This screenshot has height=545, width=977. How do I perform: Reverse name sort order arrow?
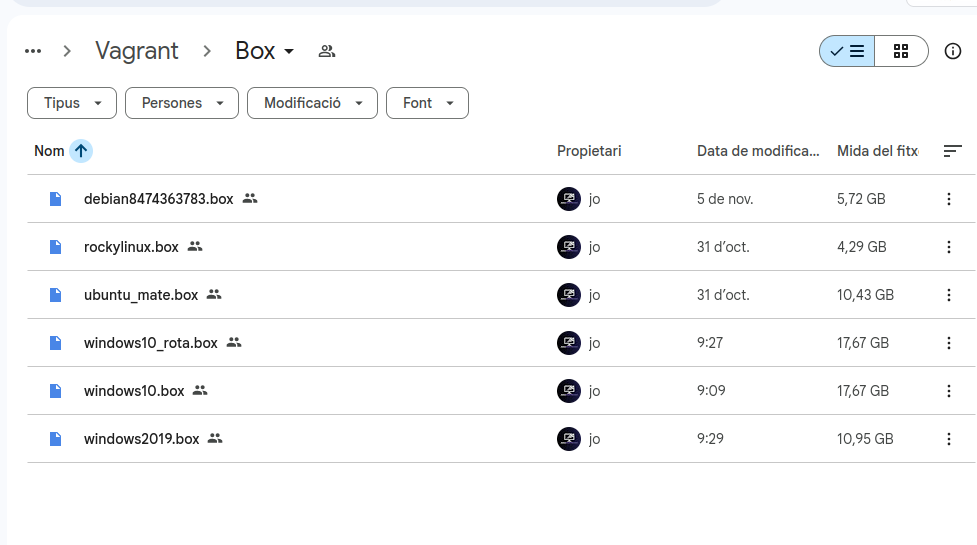[x=81, y=151]
